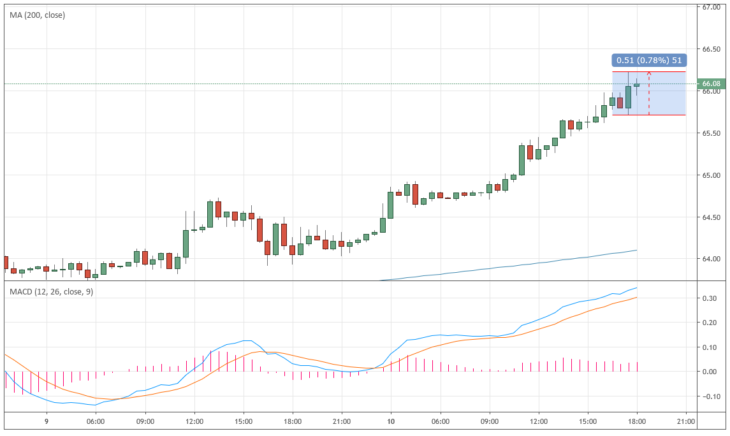Click the 64.50 price axis label
This screenshot has width=730, height=436.
coord(711,217)
